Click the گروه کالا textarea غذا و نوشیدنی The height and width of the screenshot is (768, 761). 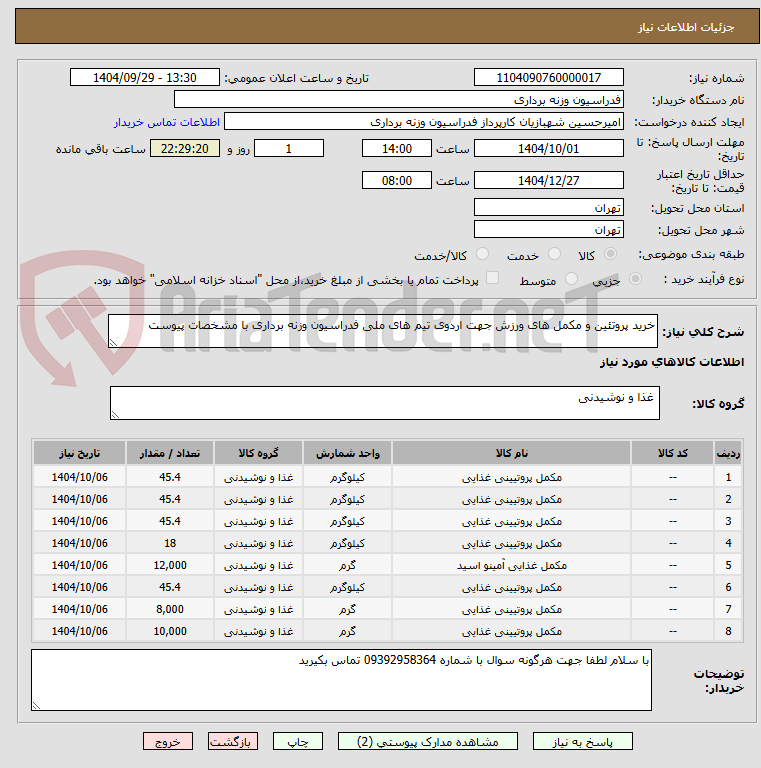coord(384,403)
